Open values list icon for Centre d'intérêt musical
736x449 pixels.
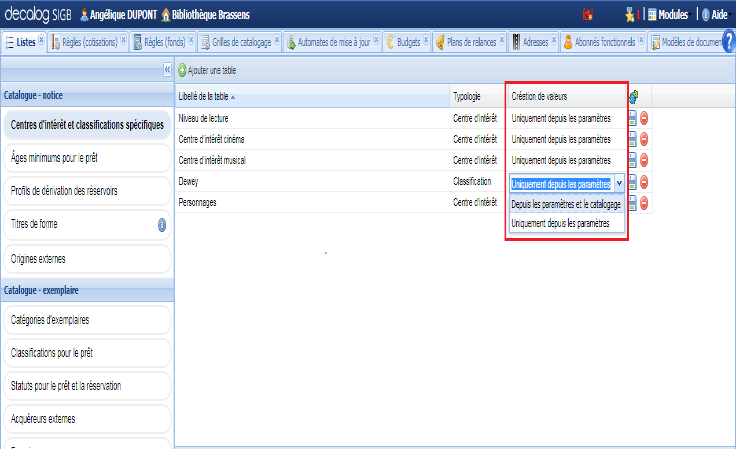click(633, 160)
